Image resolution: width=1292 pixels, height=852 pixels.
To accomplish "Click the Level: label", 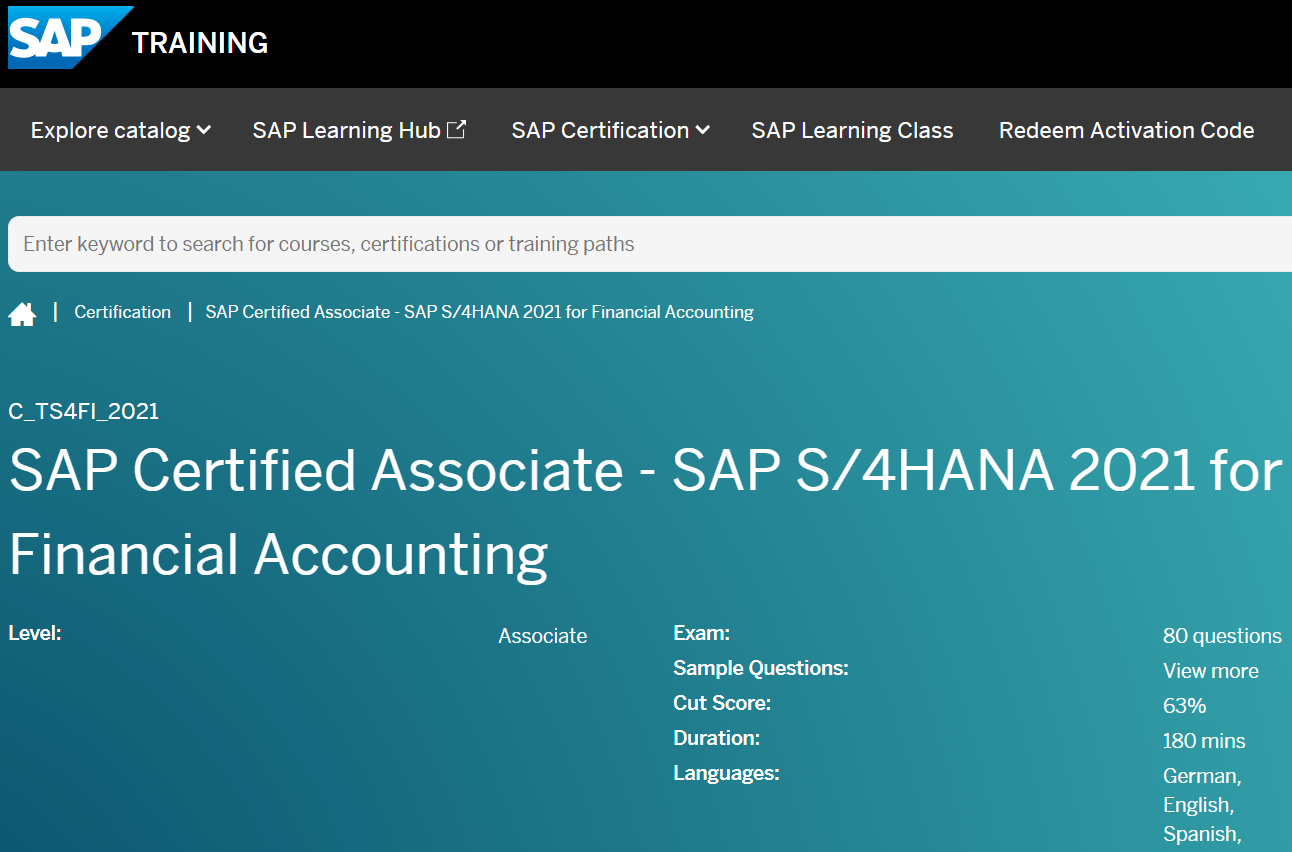I will 35,633.
